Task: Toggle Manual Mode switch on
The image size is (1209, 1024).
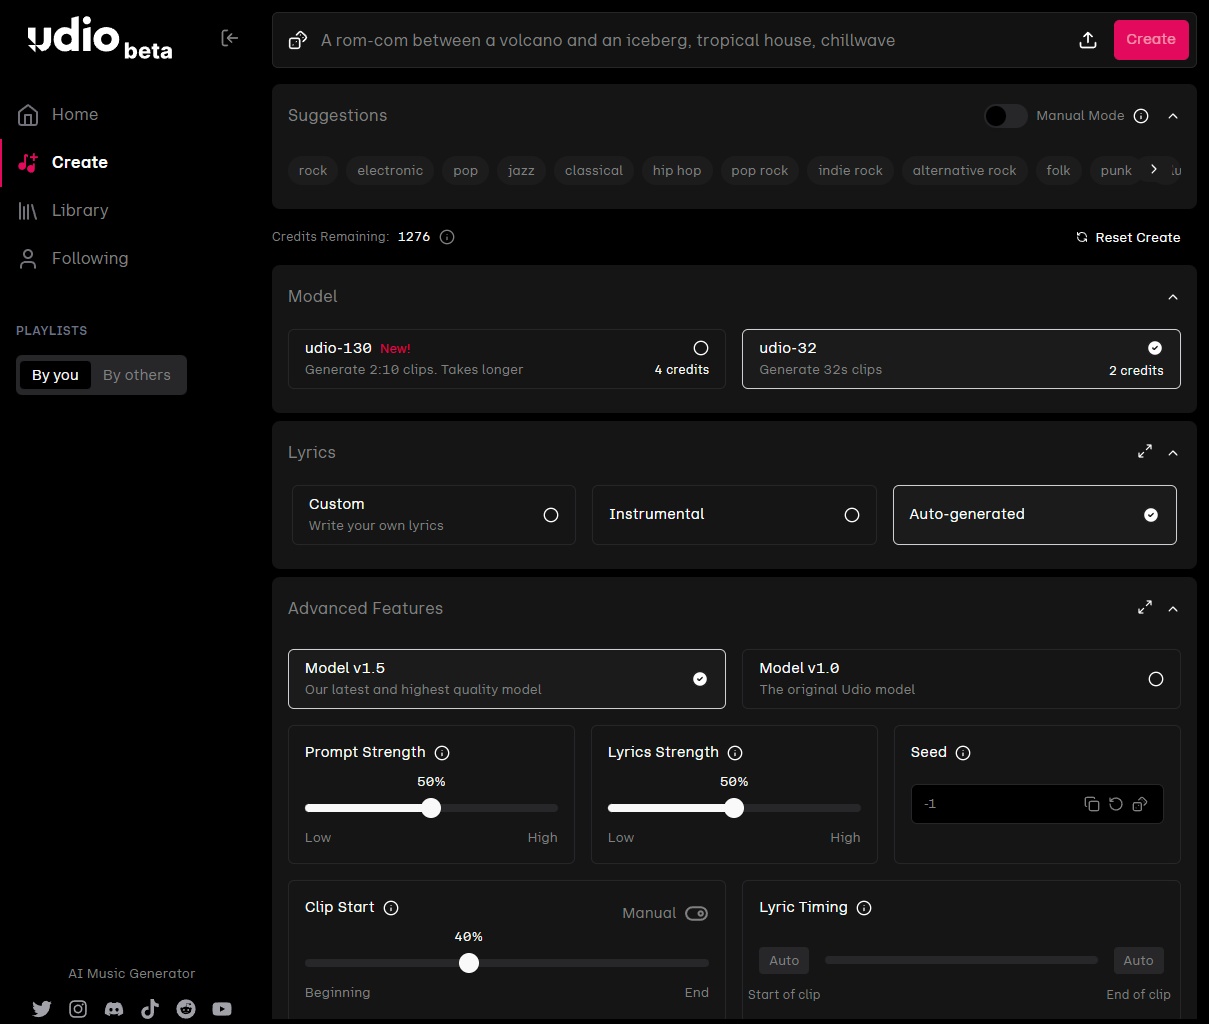Action: [1005, 116]
